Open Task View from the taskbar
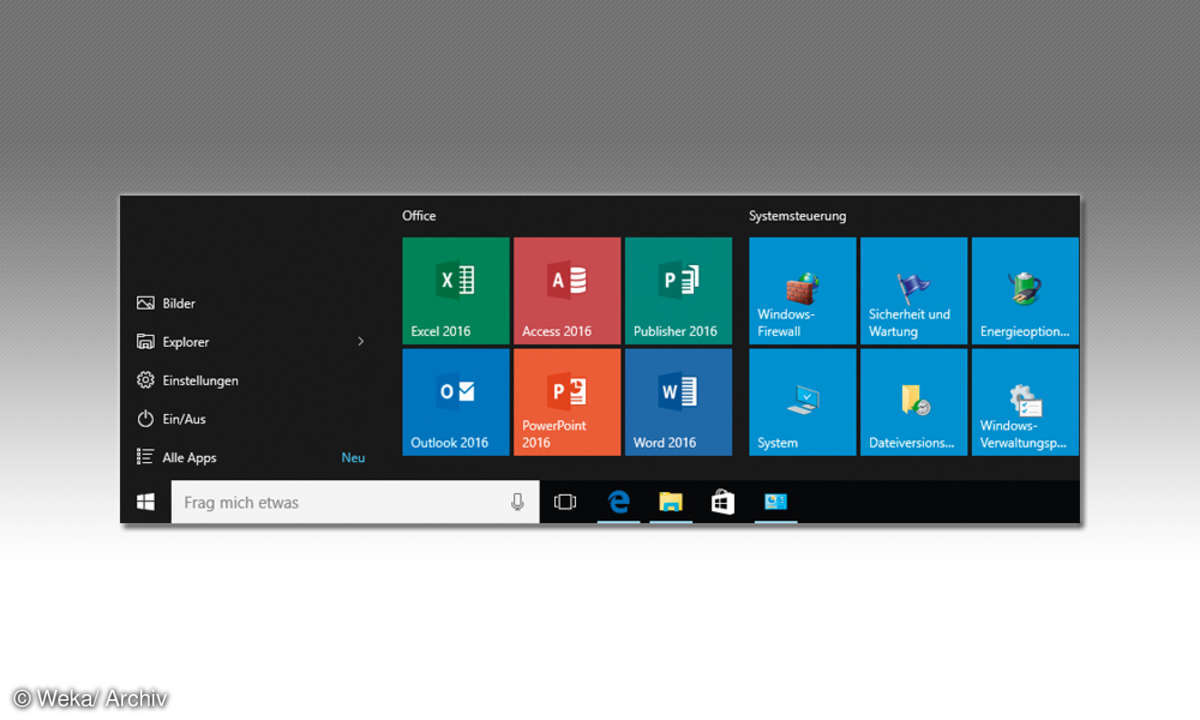 coord(565,502)
